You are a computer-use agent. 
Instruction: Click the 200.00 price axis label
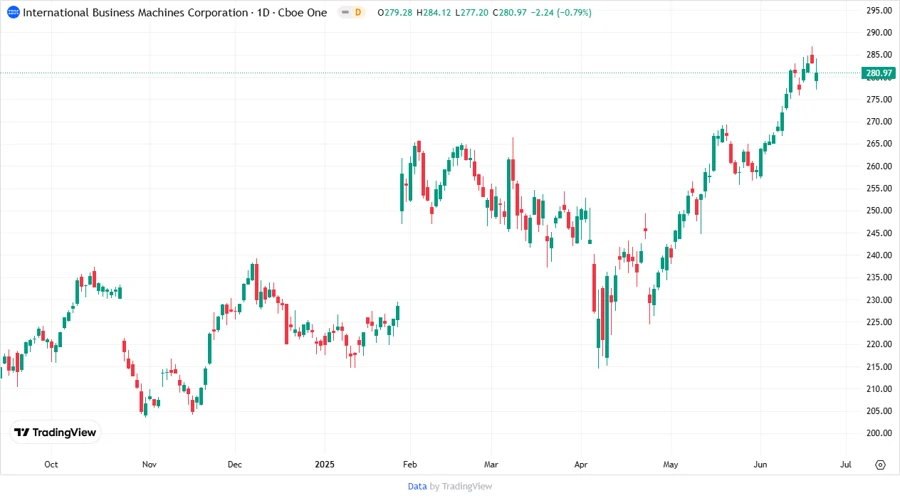click(x=879, y=433)
